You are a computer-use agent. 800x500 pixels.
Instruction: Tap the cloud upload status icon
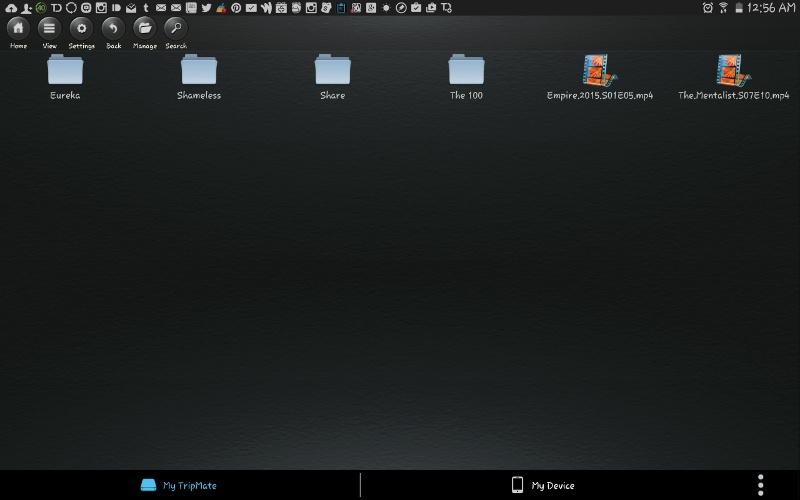coord(11,8)
